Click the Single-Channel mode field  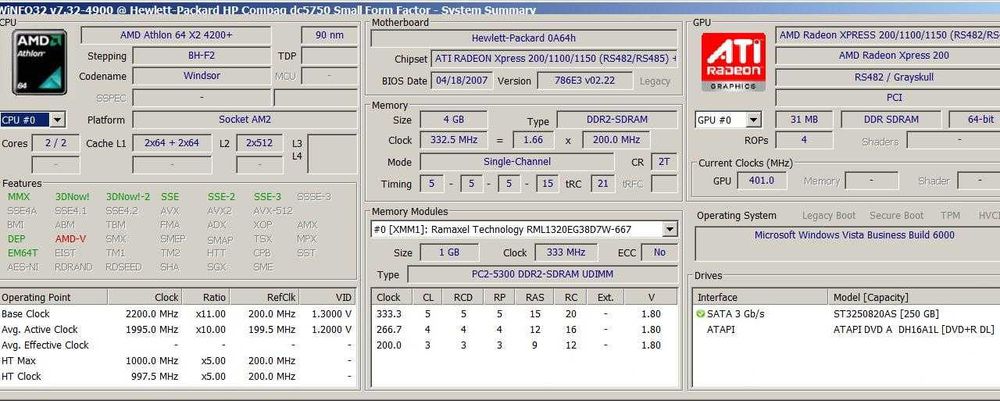(517, 162)
